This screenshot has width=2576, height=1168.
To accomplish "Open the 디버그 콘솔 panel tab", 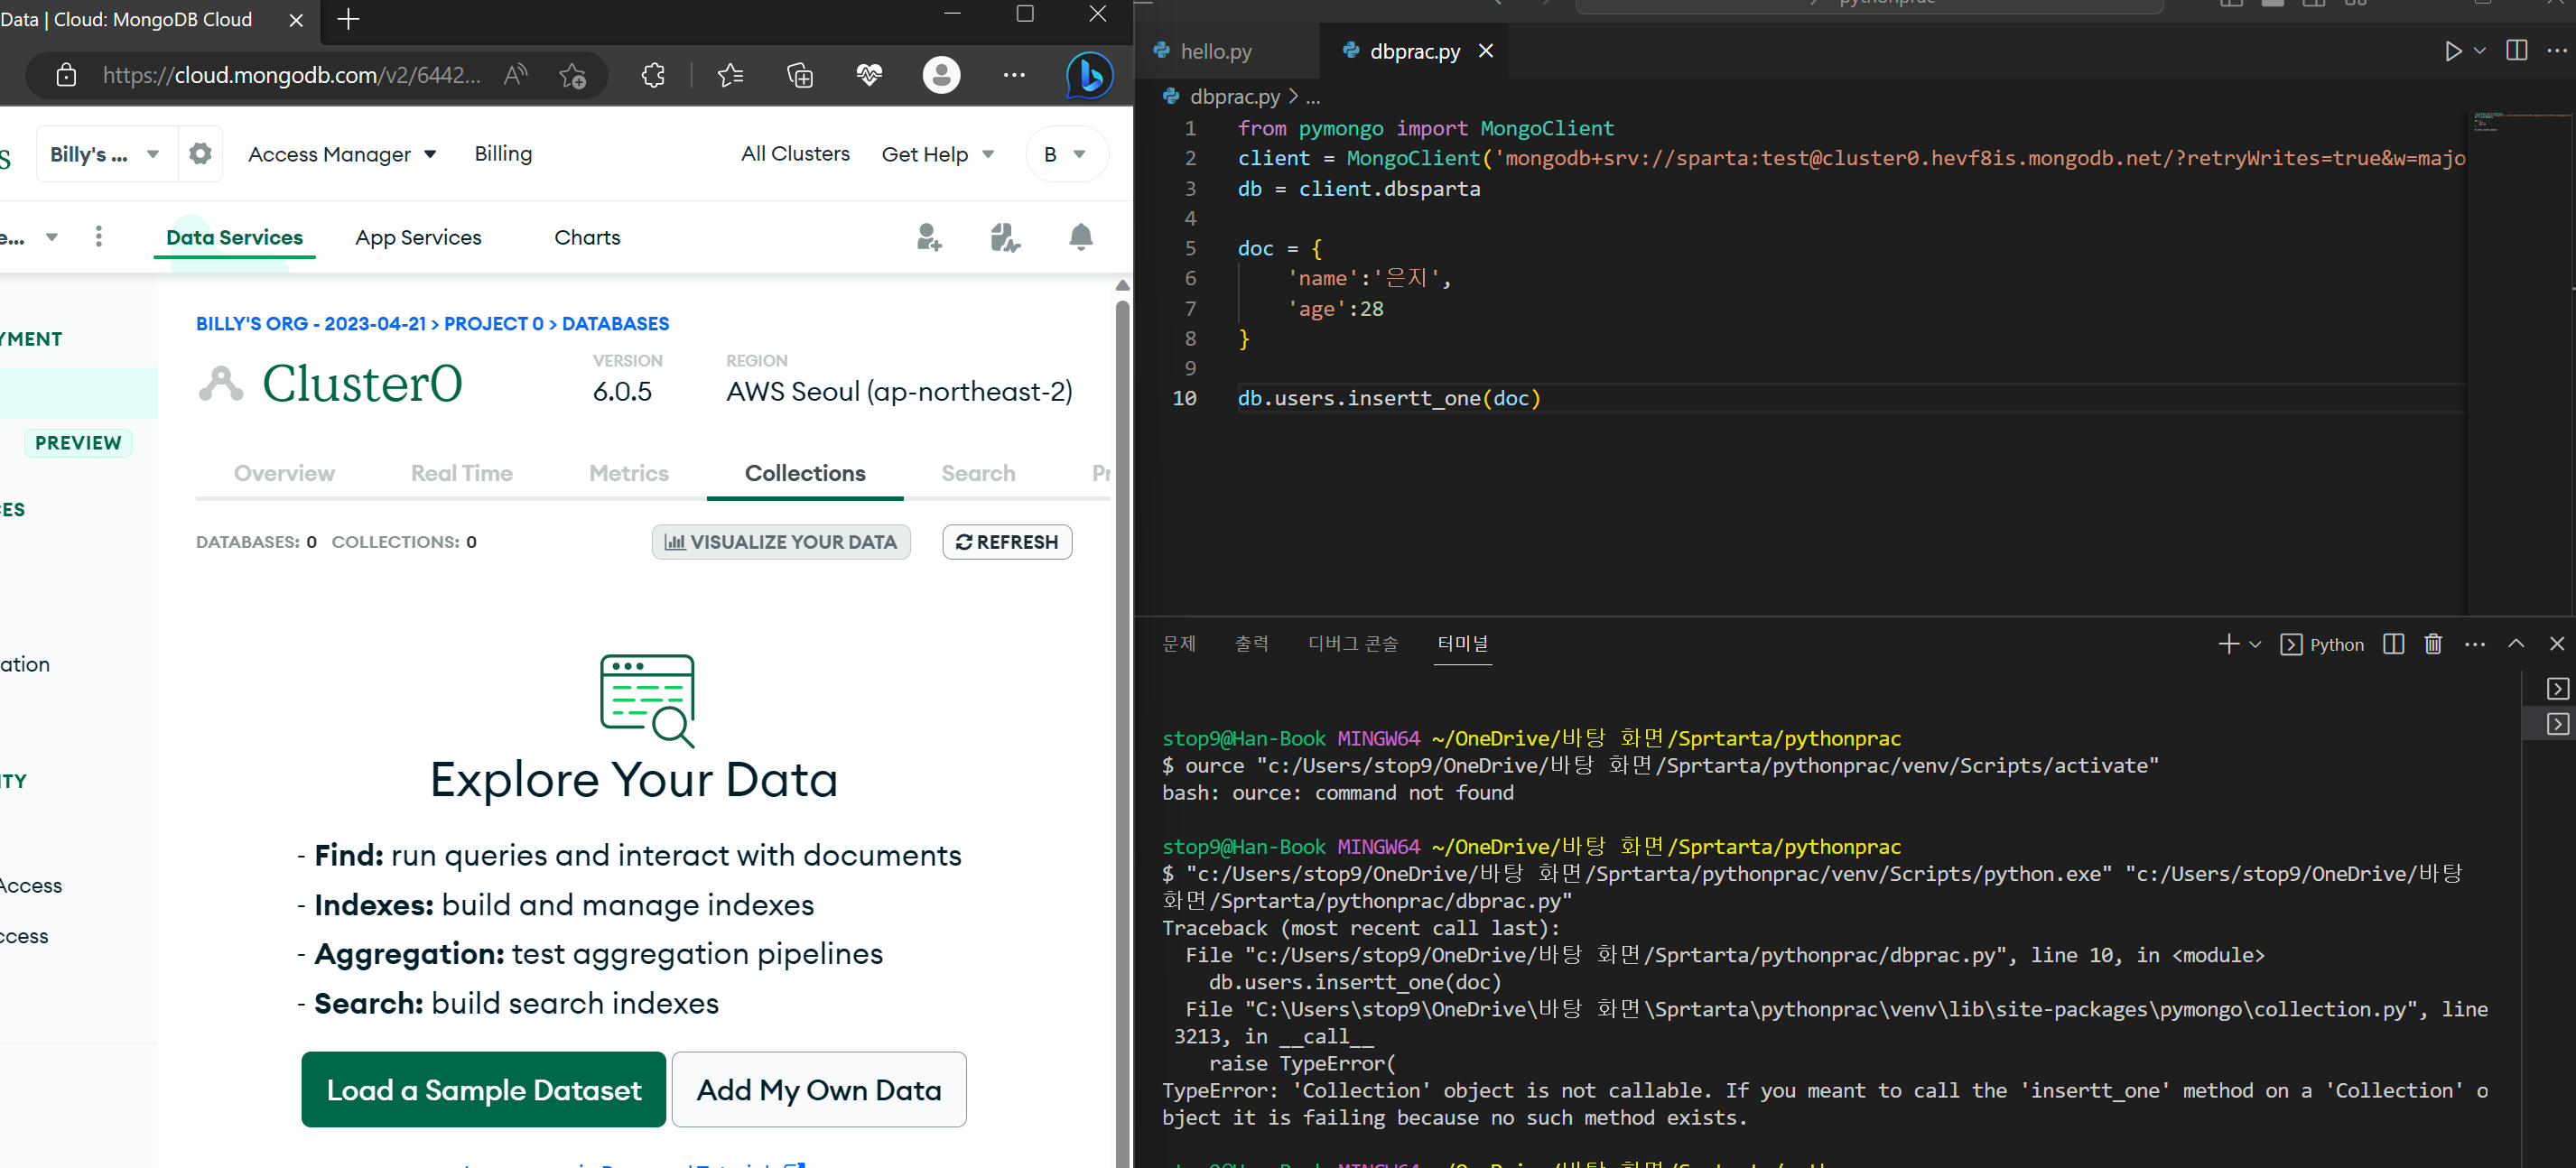I will (1353, 644).
